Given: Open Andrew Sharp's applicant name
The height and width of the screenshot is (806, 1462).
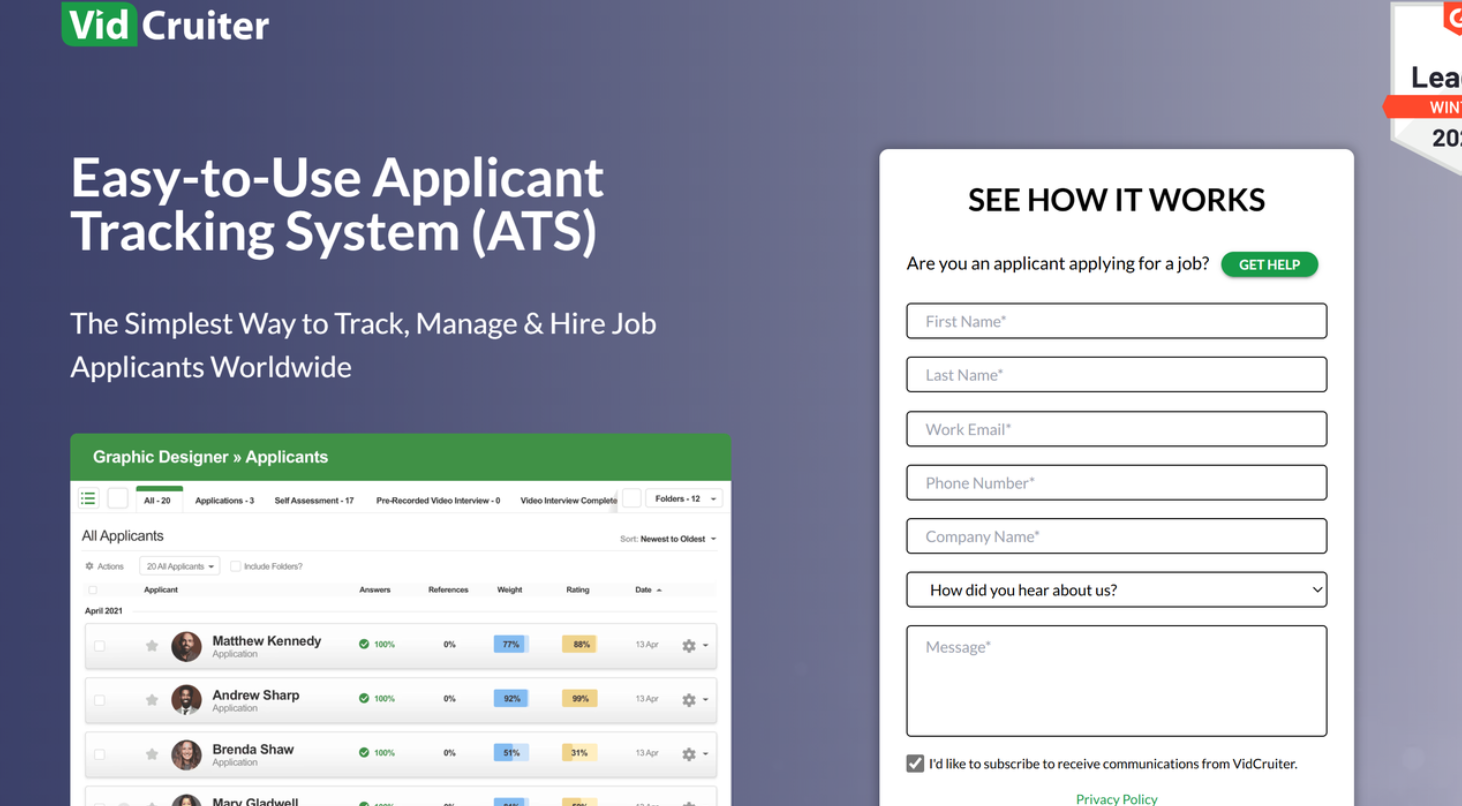Looking at the screenshot, I should pyautogui.click(x=256, y=695).
